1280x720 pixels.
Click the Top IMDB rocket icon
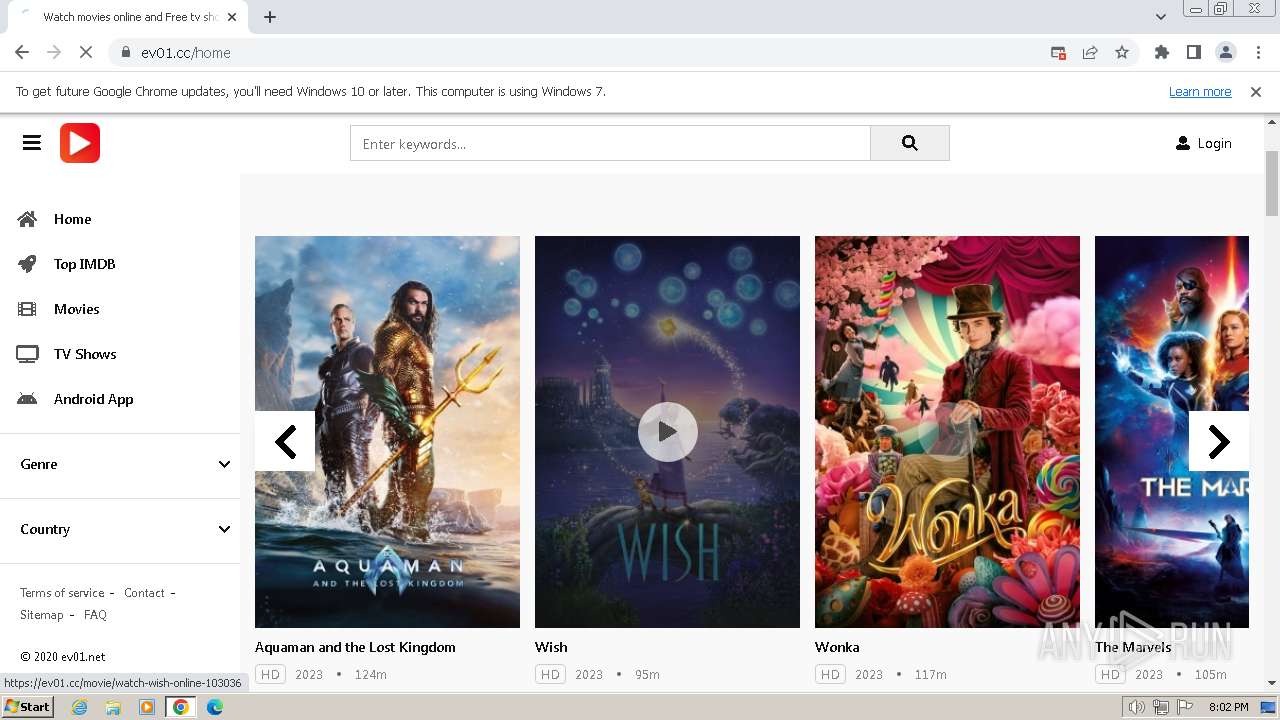[27, 264]
